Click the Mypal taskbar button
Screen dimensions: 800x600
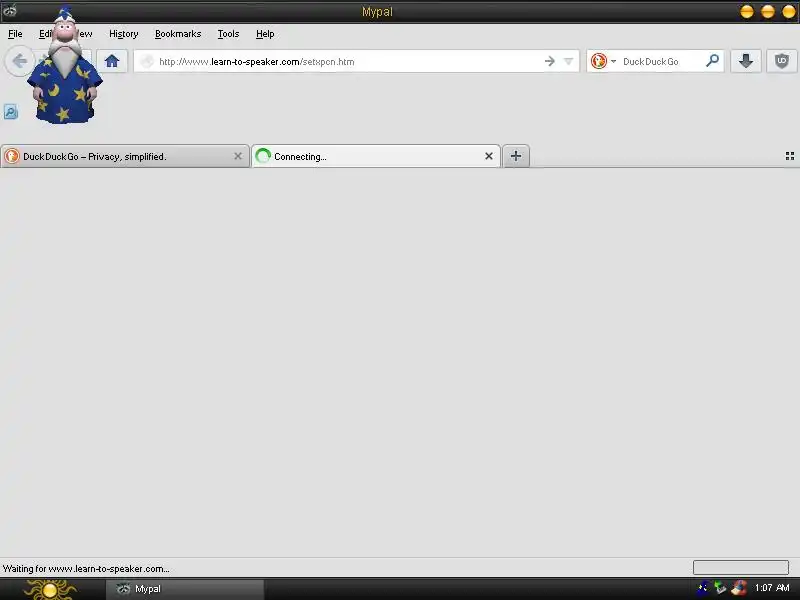pyautogui.click(x=185, y=589)
